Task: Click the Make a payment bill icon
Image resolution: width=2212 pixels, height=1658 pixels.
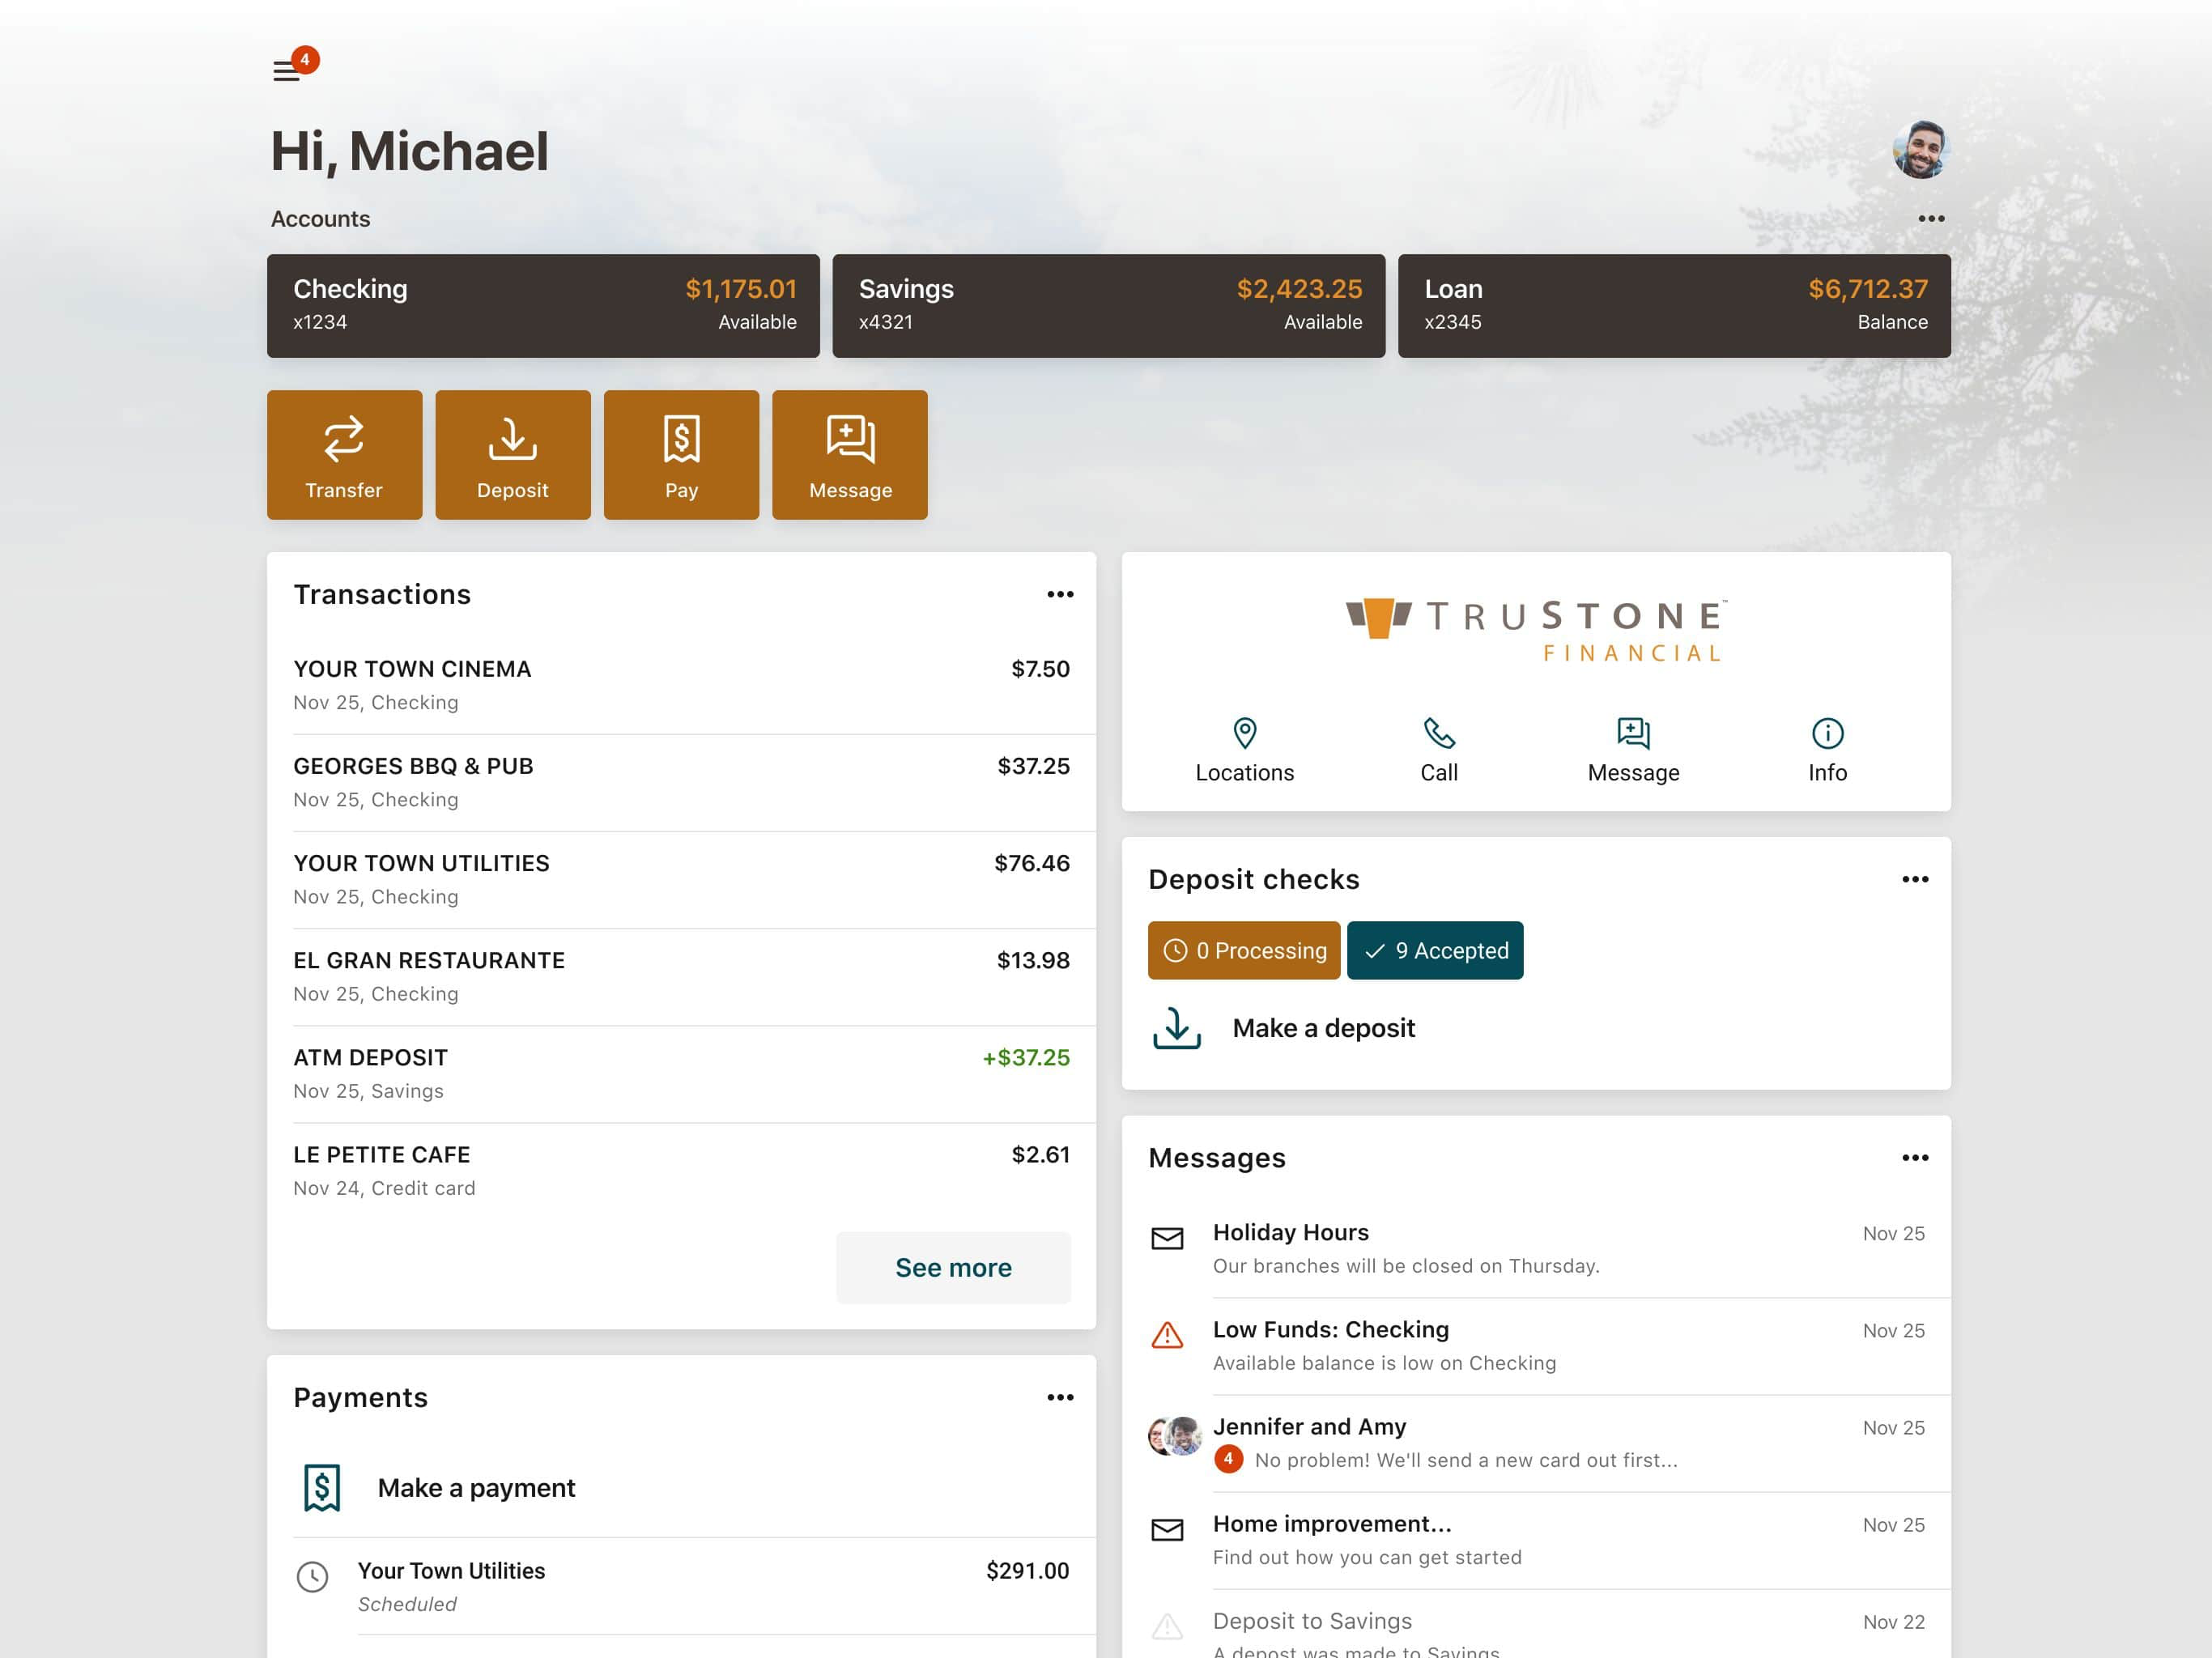Action: click(x=322, y=1488)
